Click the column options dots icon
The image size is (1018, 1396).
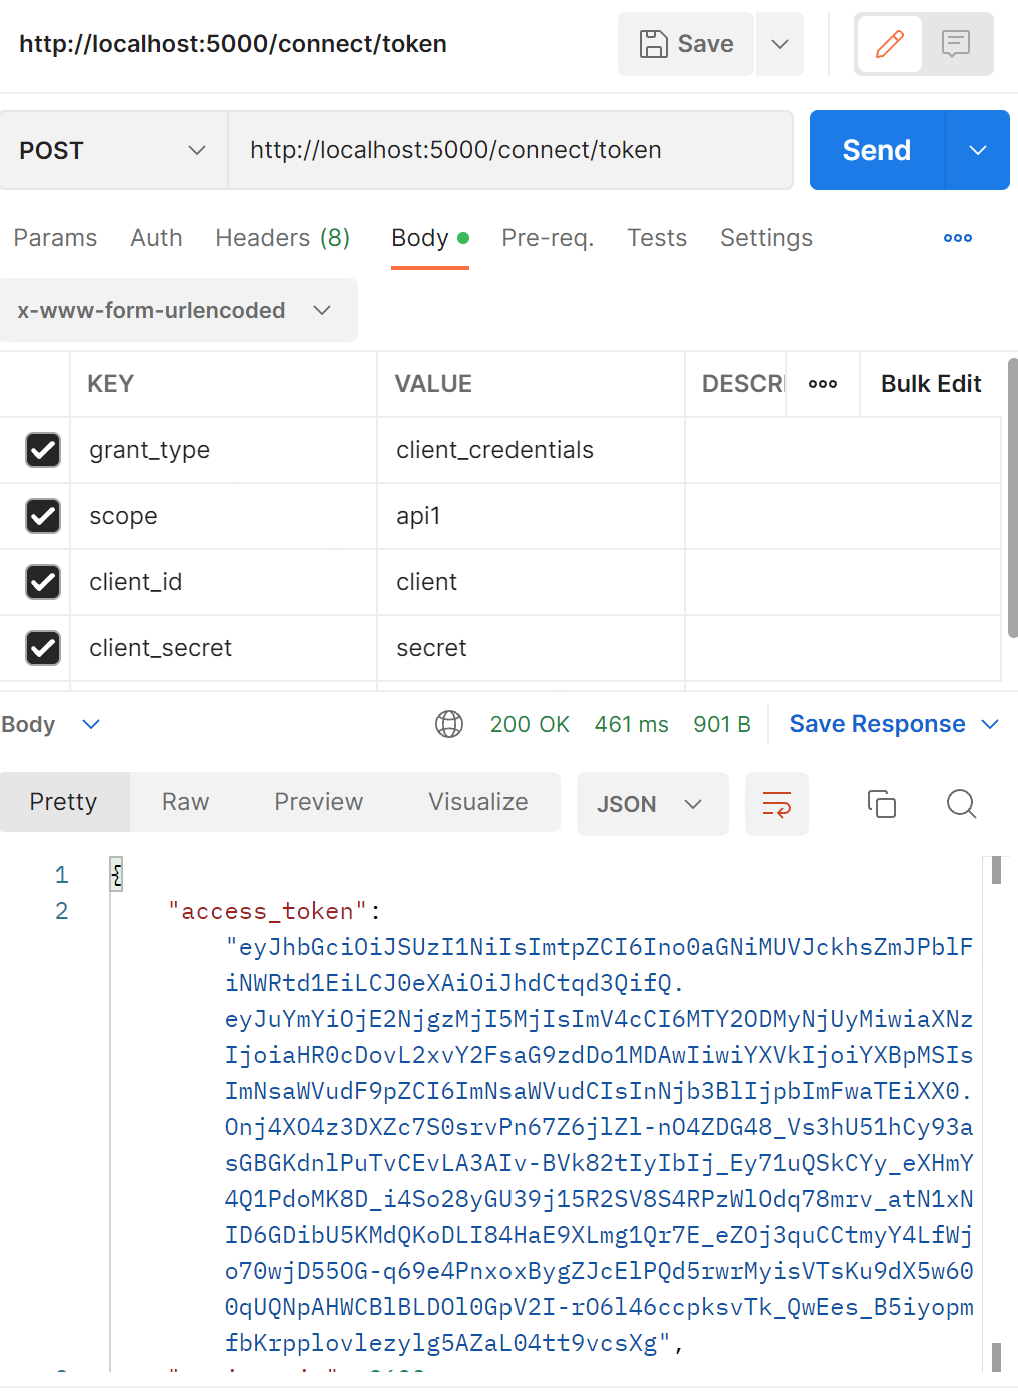[x=822, y=384]
